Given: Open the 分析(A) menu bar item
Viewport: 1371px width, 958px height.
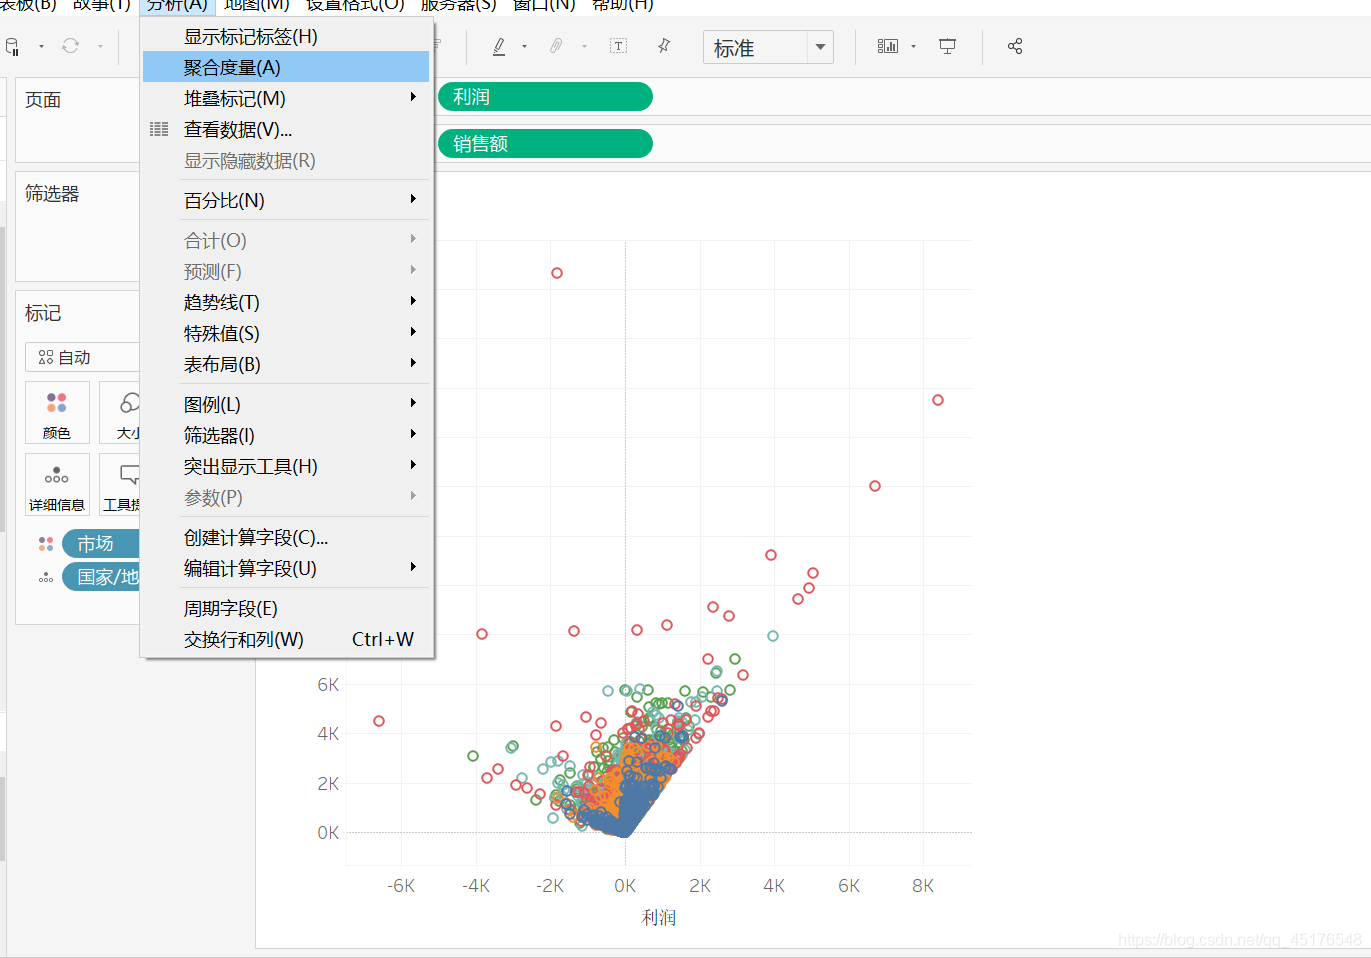Looking at the screenshot, I should [177, 5].
